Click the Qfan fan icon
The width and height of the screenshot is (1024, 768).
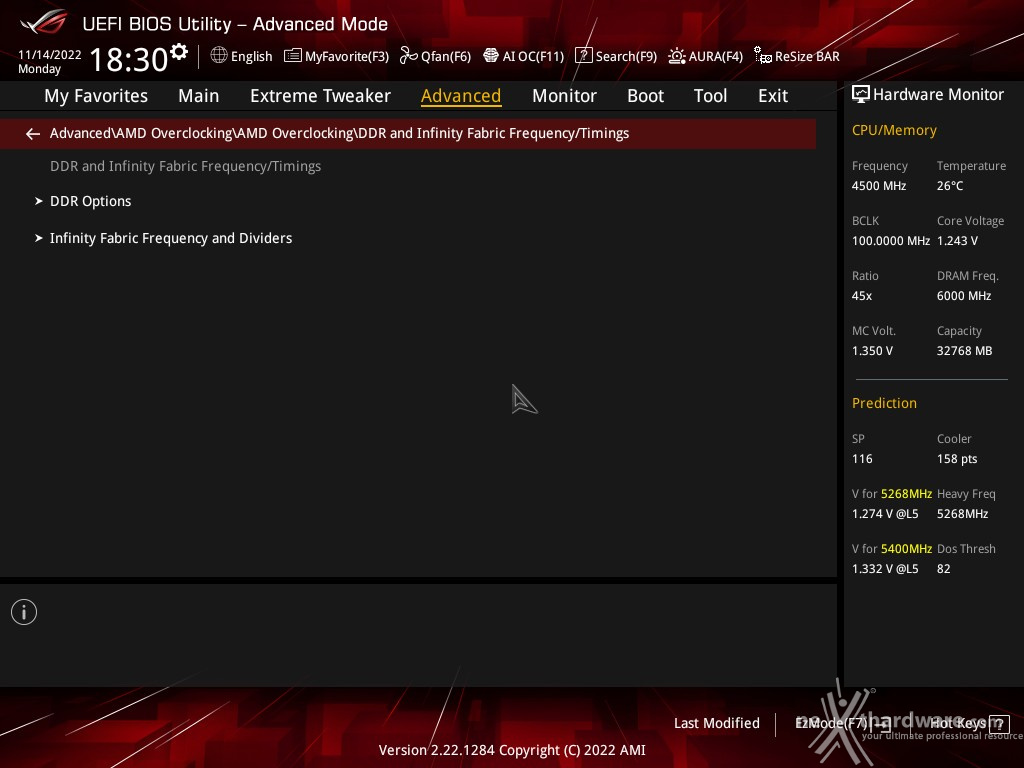pyautogui.click(x=409, y=56)
